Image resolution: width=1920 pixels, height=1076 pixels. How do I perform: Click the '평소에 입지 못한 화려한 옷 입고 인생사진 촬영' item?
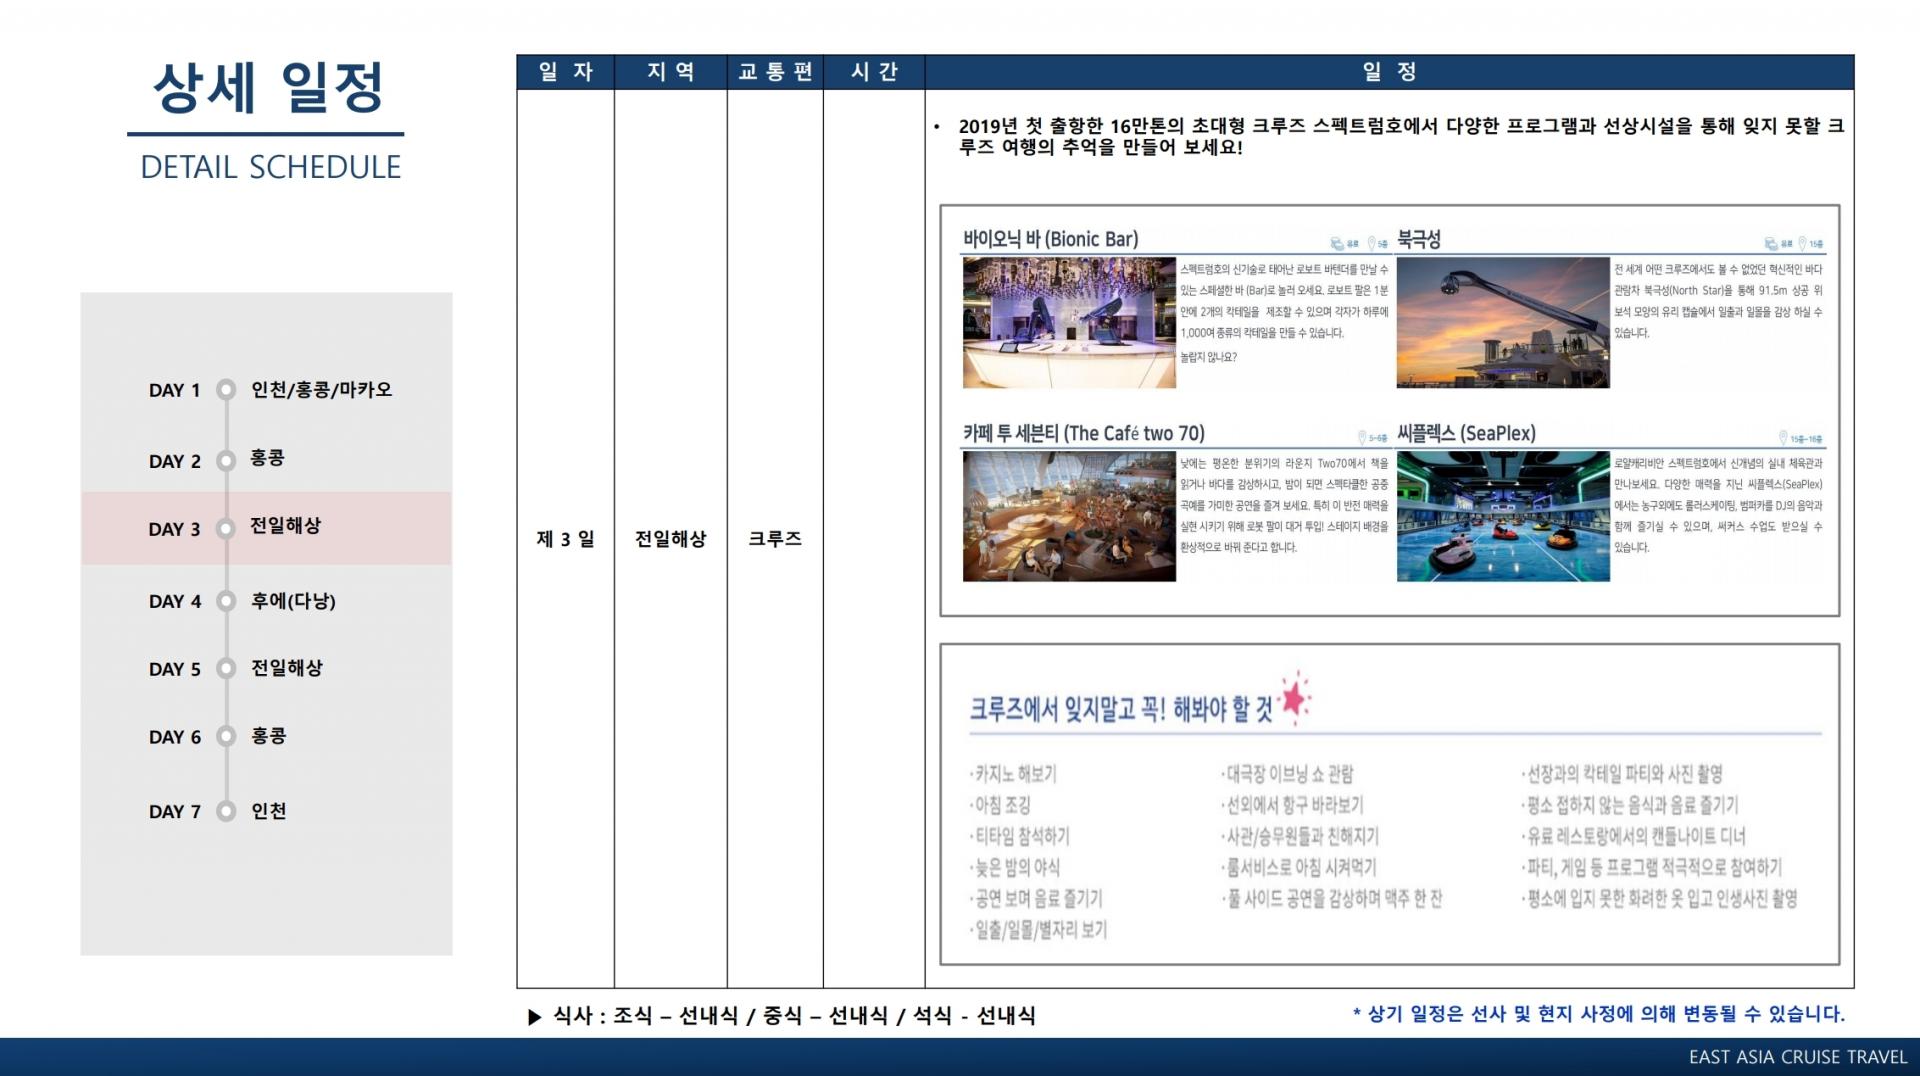coord(1660,898)
